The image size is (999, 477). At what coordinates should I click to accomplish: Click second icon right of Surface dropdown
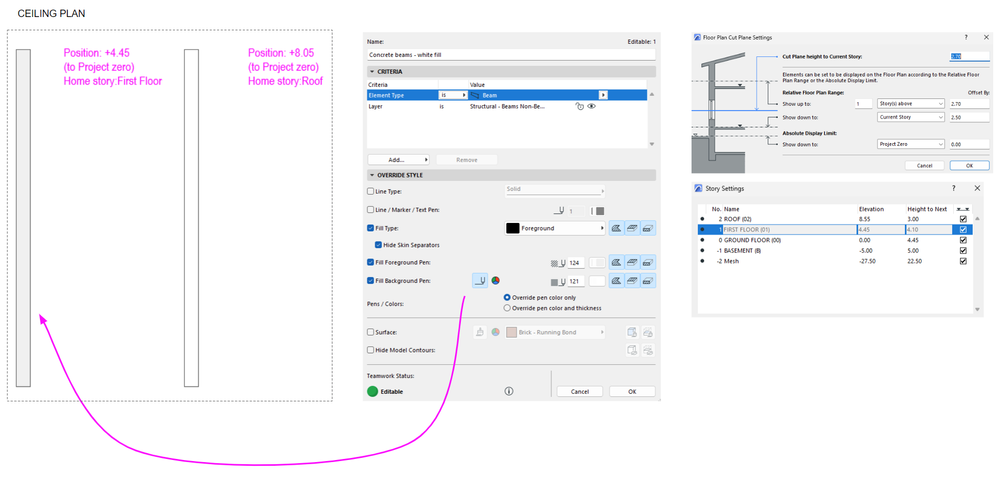(648, 332)
